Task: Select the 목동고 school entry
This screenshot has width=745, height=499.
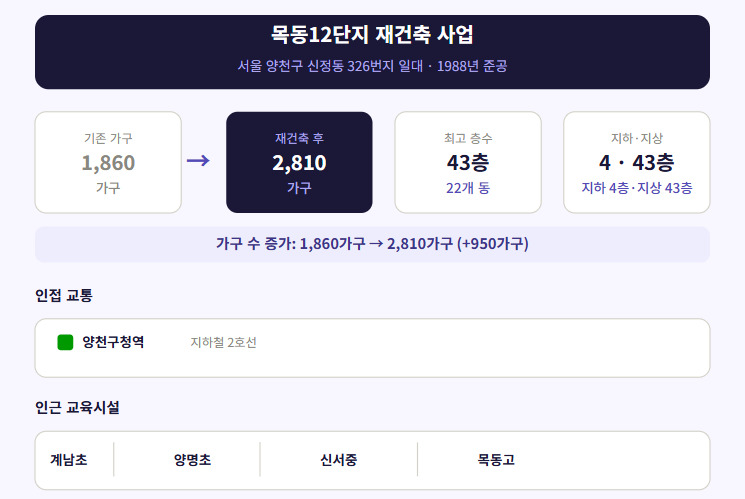Action: (x=496, y=460)
